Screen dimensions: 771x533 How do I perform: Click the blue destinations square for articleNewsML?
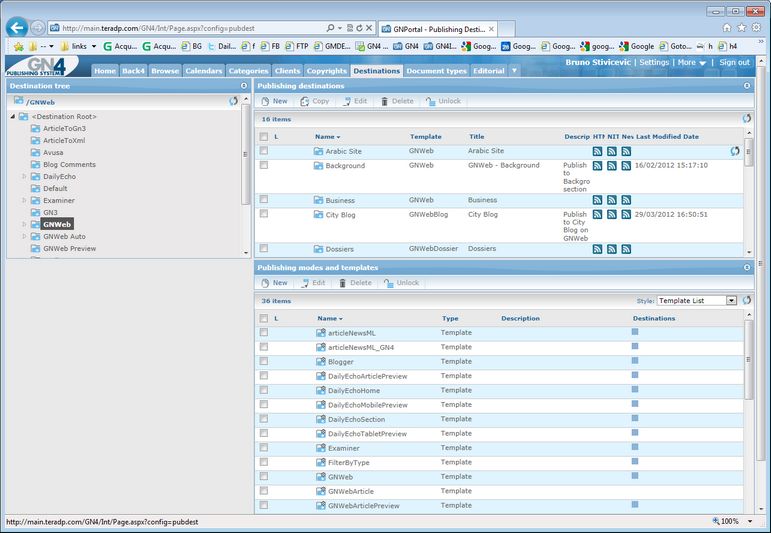(635, 332)
